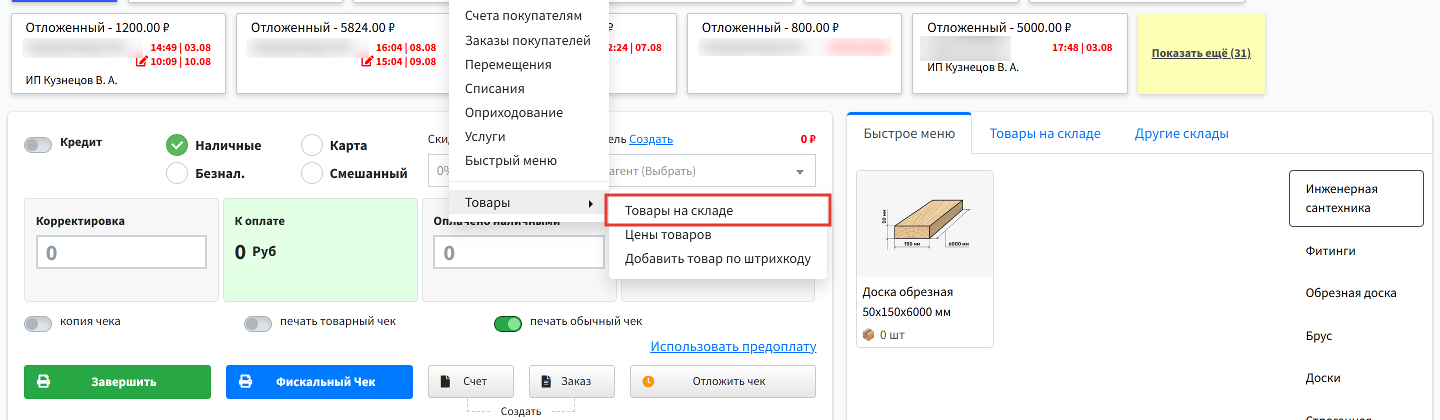Screen dimensions: 1440x420
Task: Click the Использовать предоплату link
Action: pos(733,347)
